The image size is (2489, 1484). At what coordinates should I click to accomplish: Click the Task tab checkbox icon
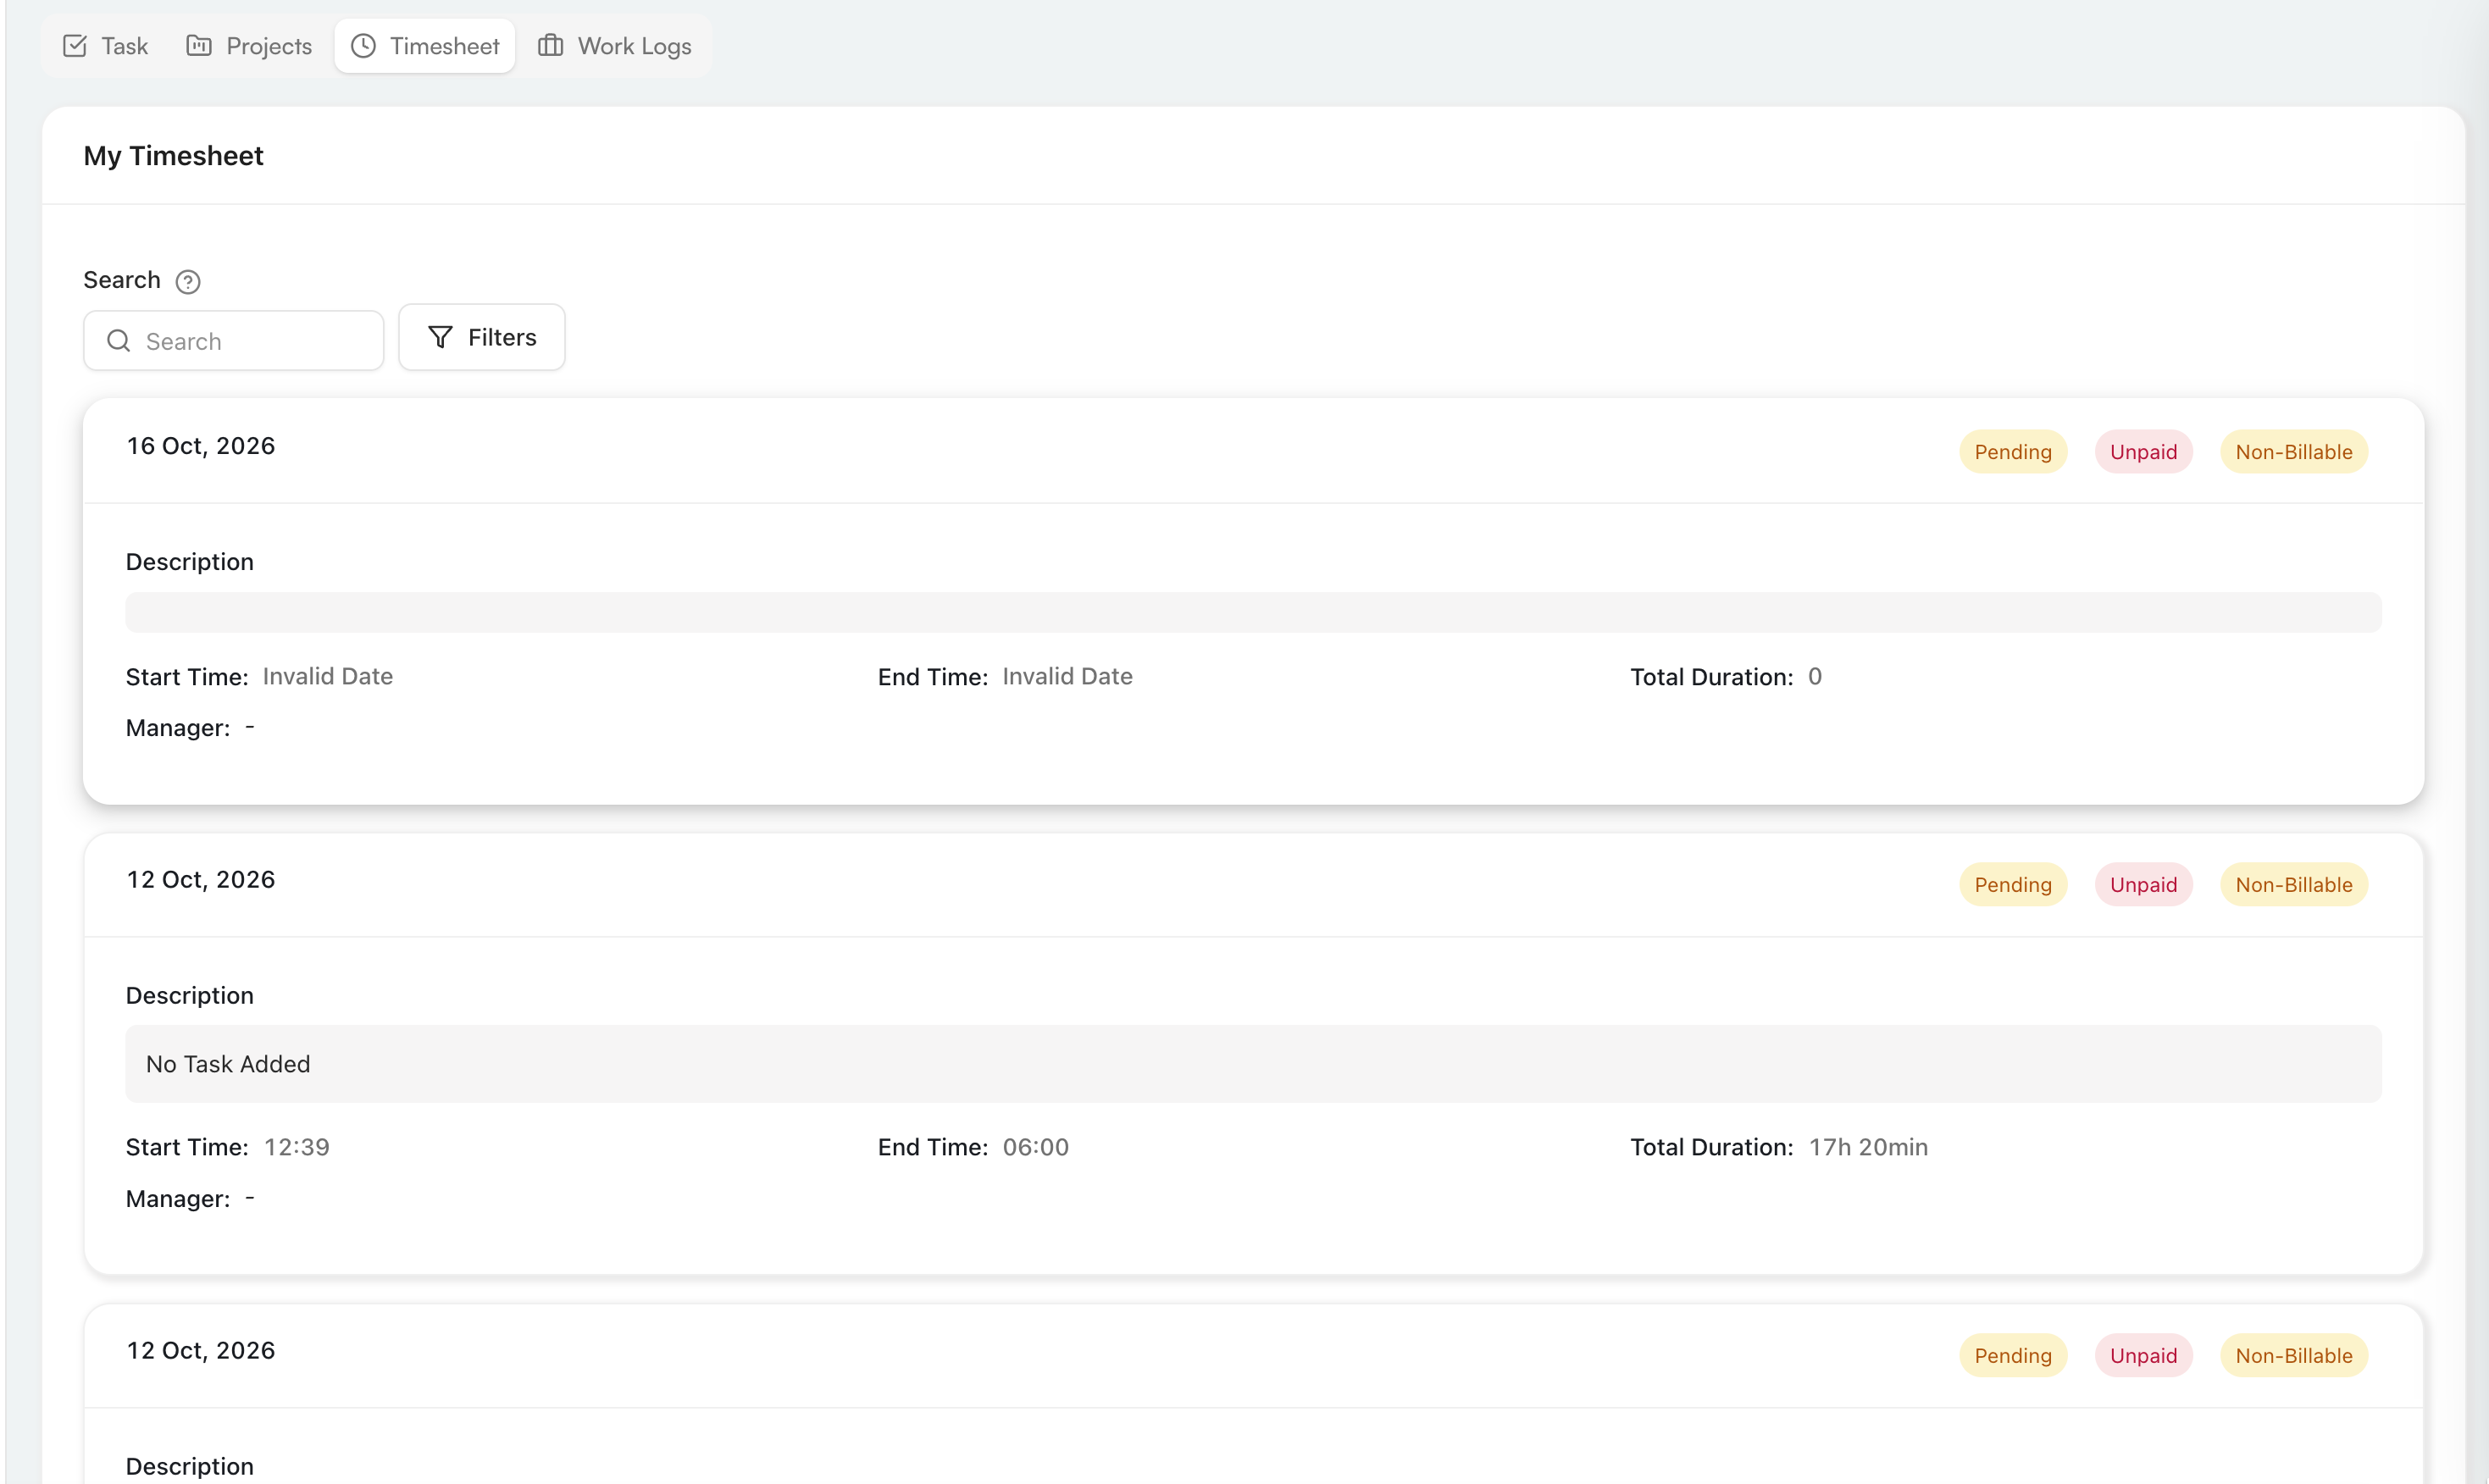(75, 46)
